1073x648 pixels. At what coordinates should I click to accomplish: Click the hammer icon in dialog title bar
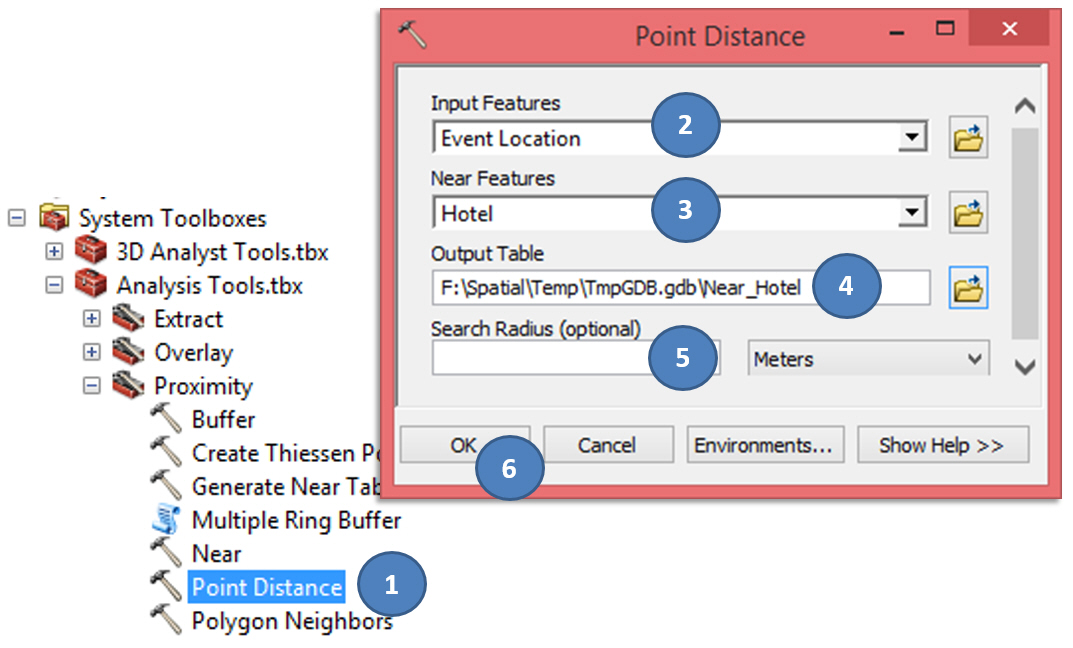(x=413, y=34)
